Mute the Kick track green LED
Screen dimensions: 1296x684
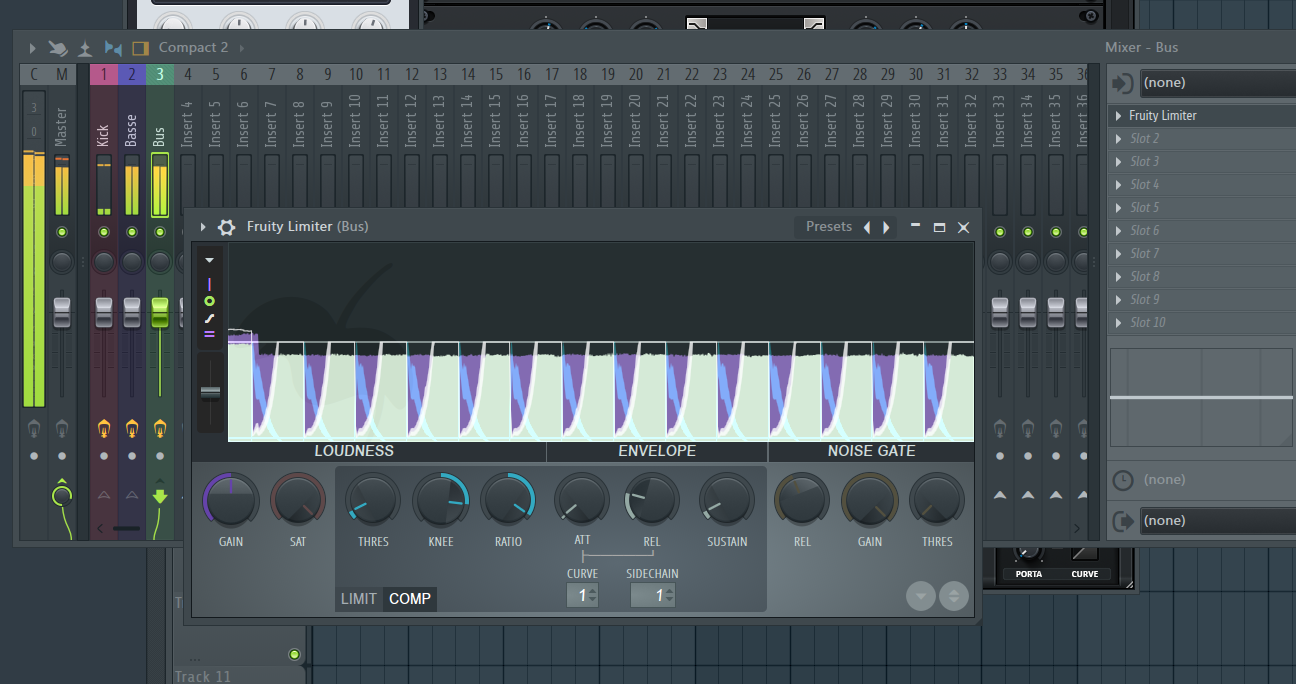pyautogui.click(x=104, y=232)
